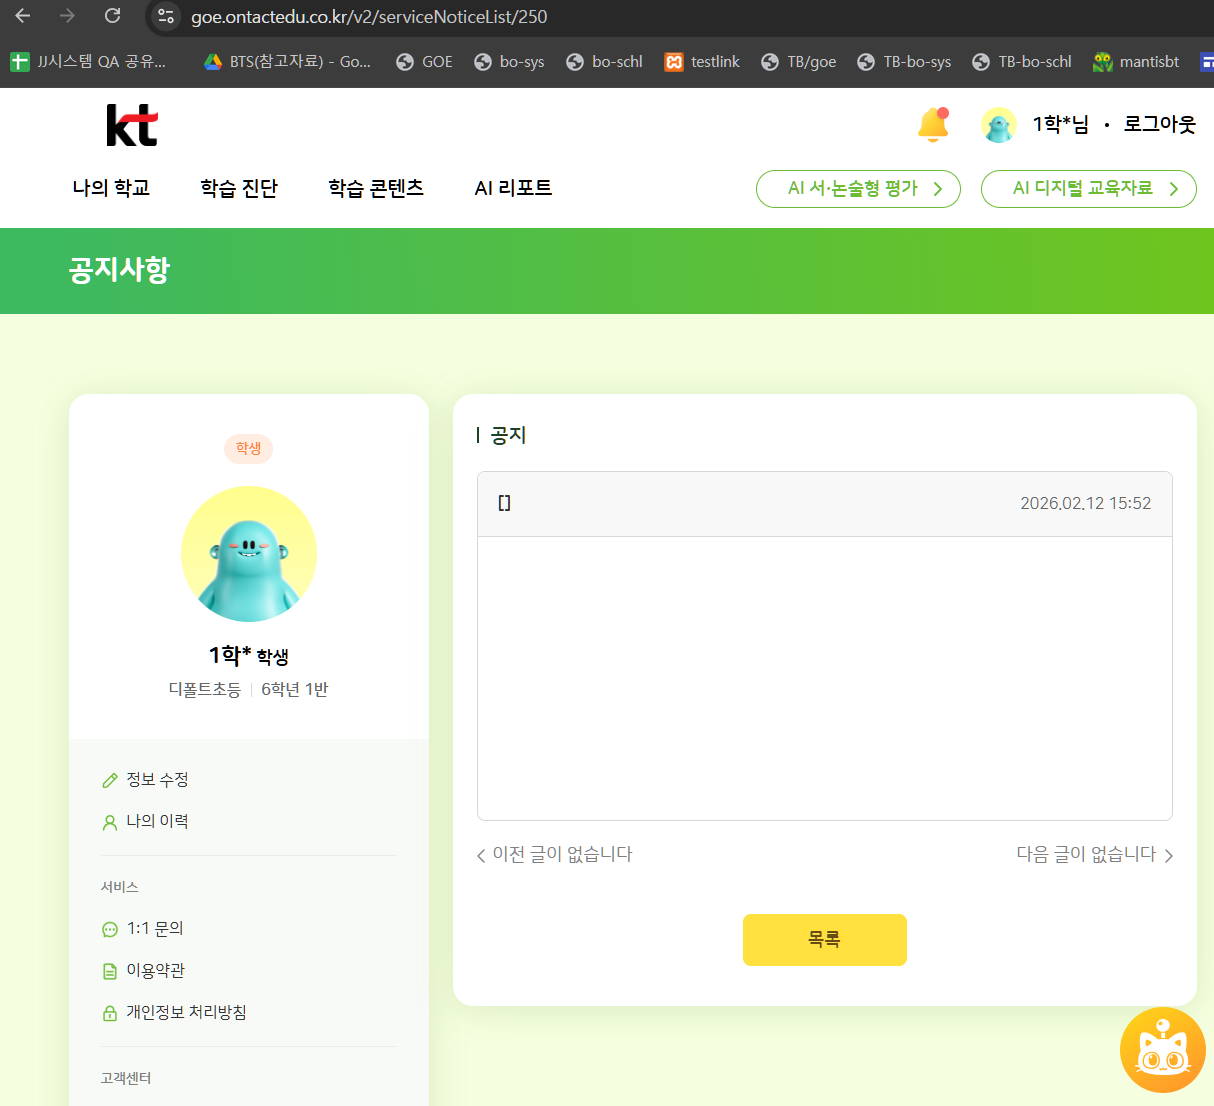1214x1106 pixels.
Task: Click the large profile picture in sidebar
Action: click(x=249, y=554)
